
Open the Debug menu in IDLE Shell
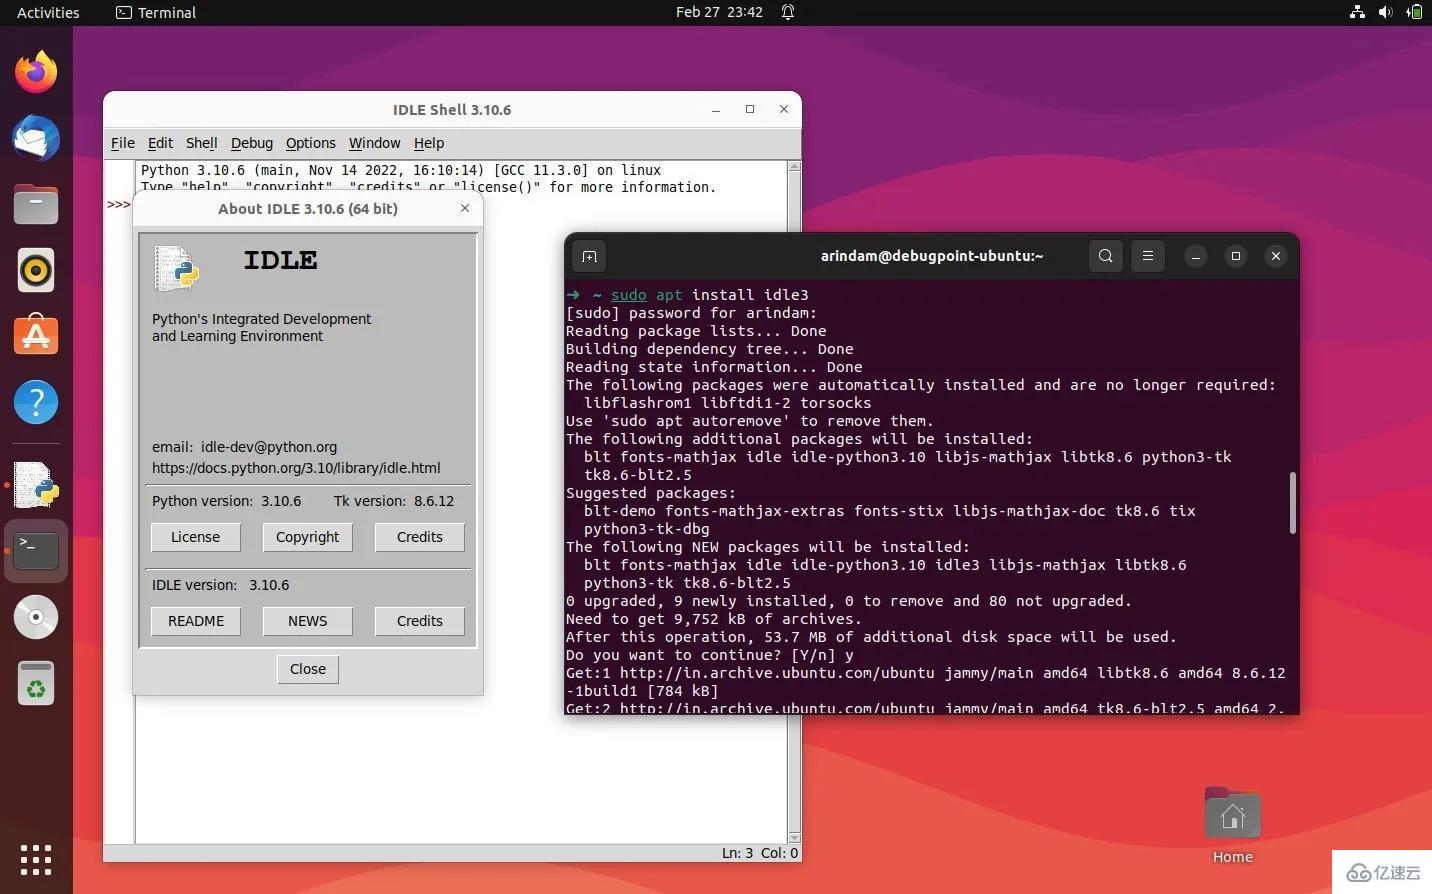[x=251, y=143]
